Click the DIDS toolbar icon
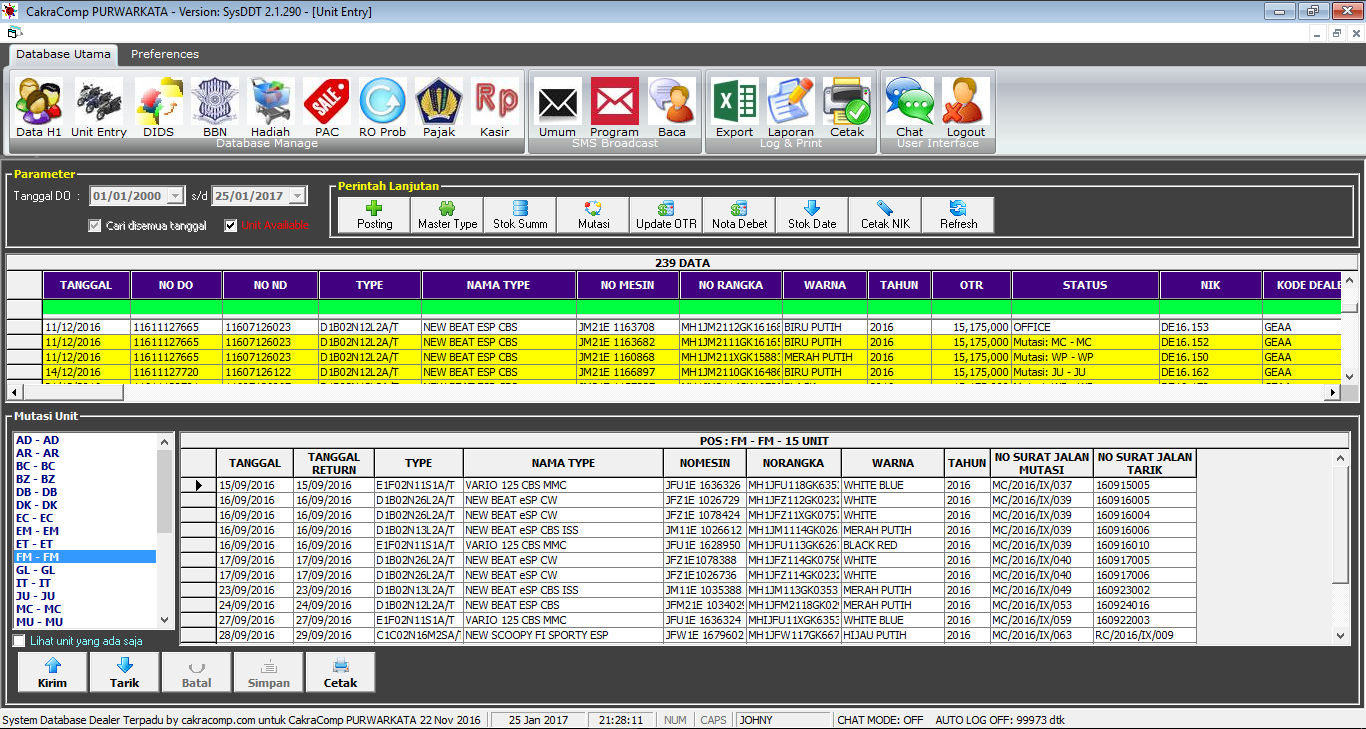The width and height of the screenshot is (1366, 729). tap(158, 106)
